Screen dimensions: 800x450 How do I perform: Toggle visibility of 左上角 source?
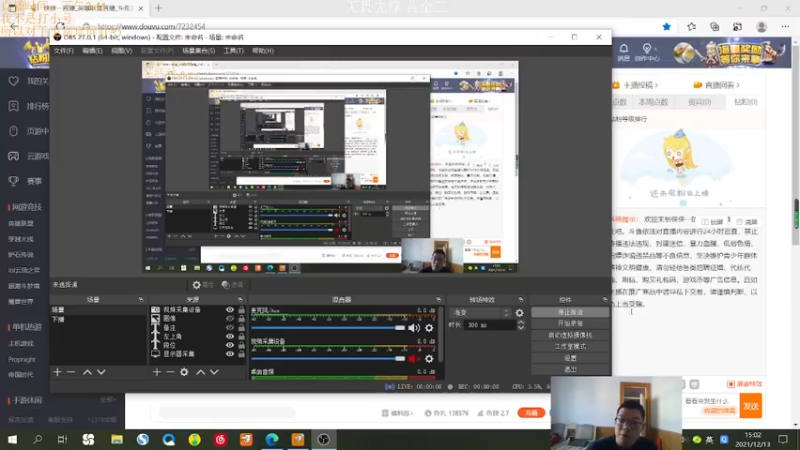[x=230, y=336]
